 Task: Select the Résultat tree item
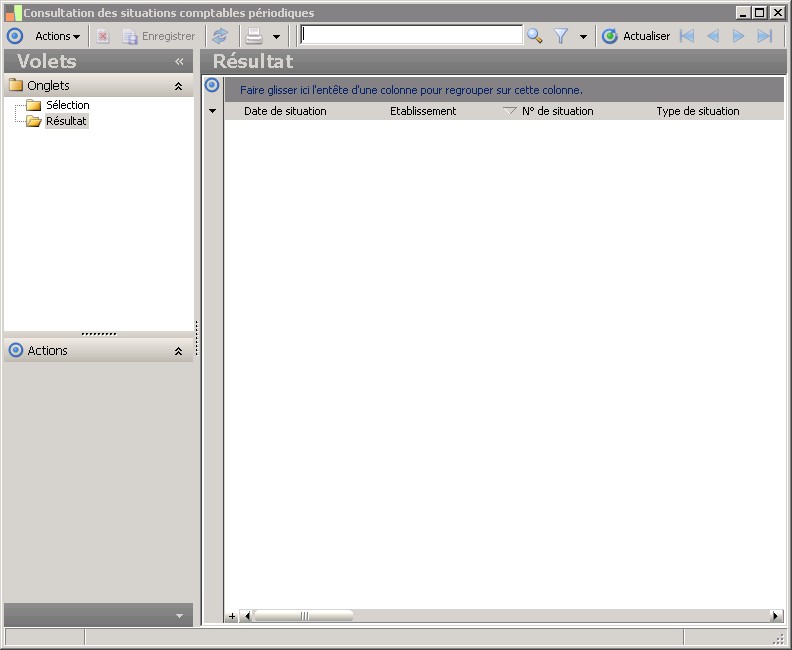(x=66, y=121)
